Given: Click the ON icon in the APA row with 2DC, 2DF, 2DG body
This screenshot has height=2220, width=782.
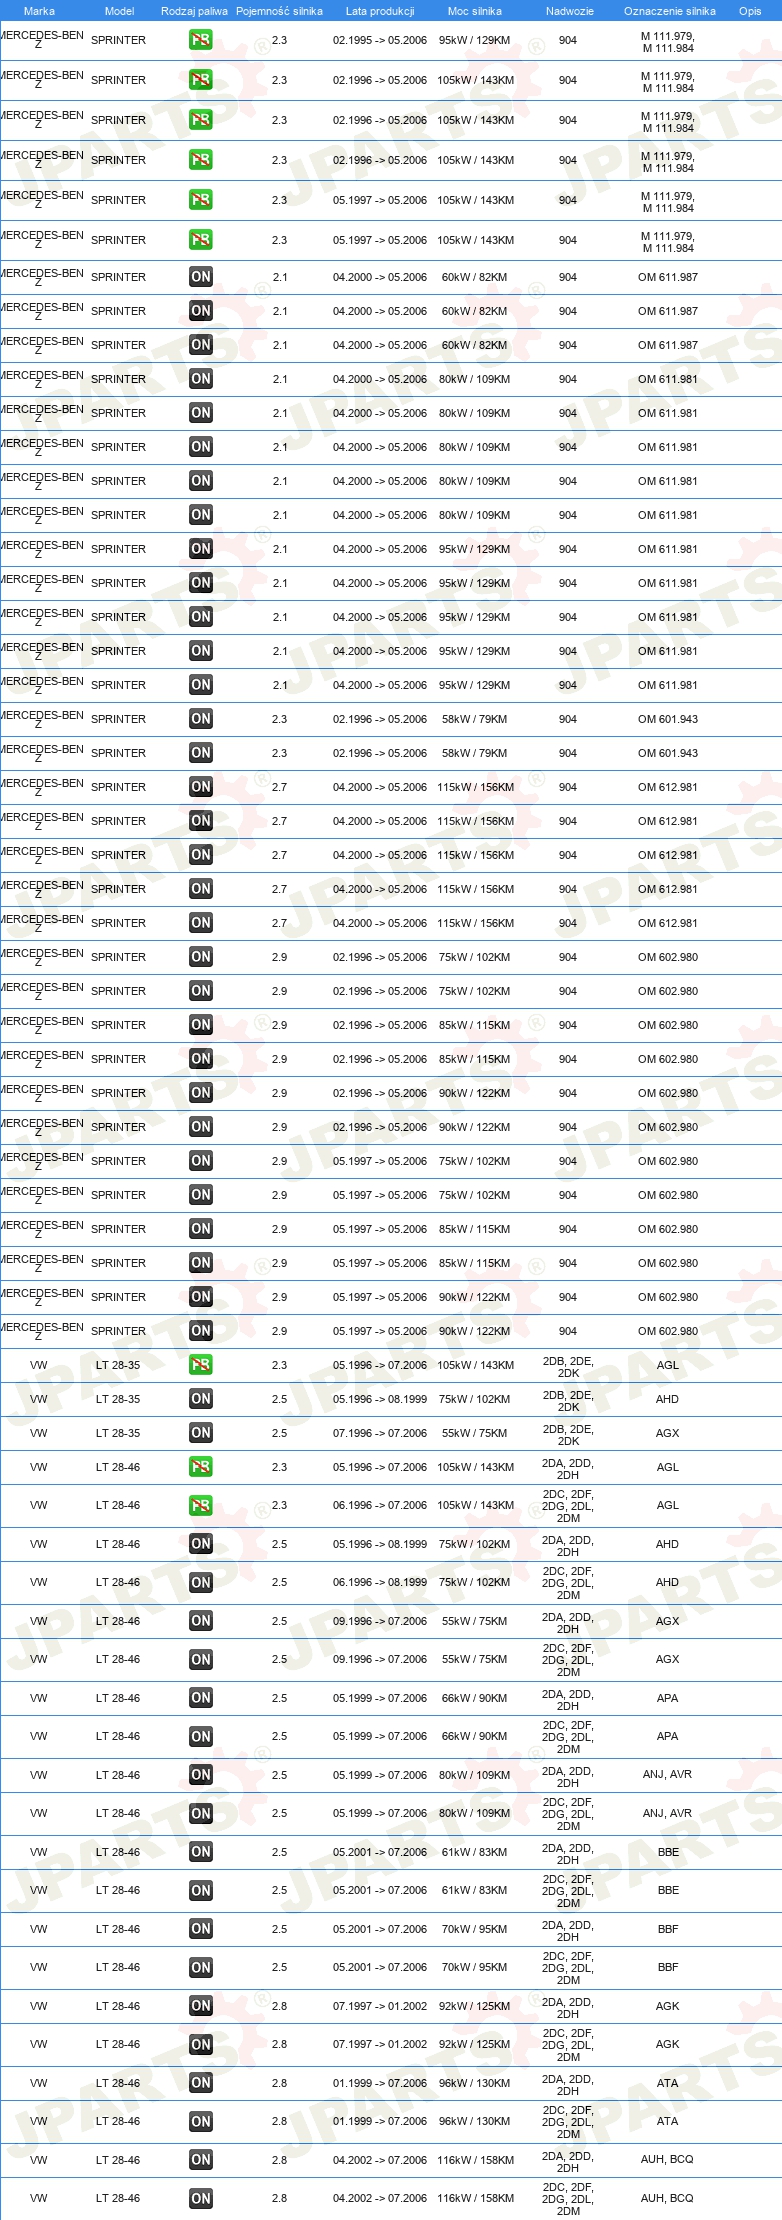Looking at the screenshot, I should (200, 1736).
